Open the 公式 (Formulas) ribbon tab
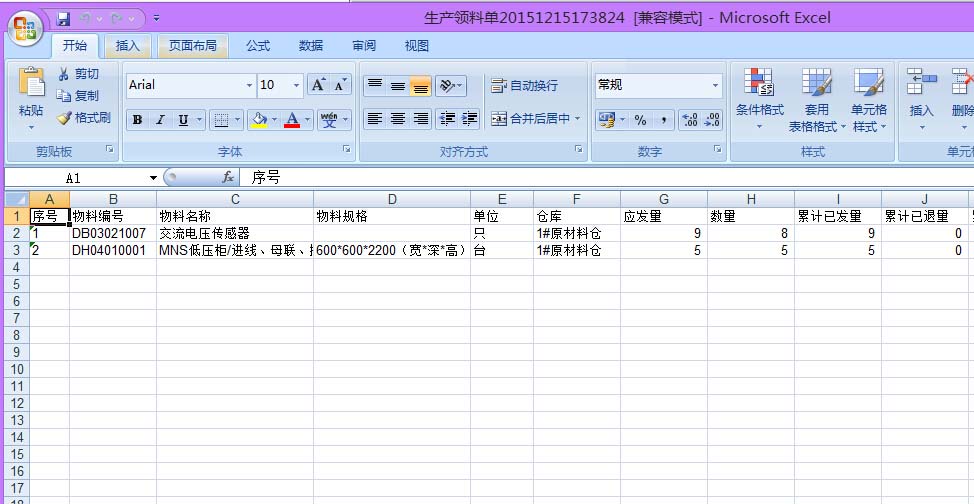Image resolution: width=974 pixels, height=504 pixels. click(258, 45)
